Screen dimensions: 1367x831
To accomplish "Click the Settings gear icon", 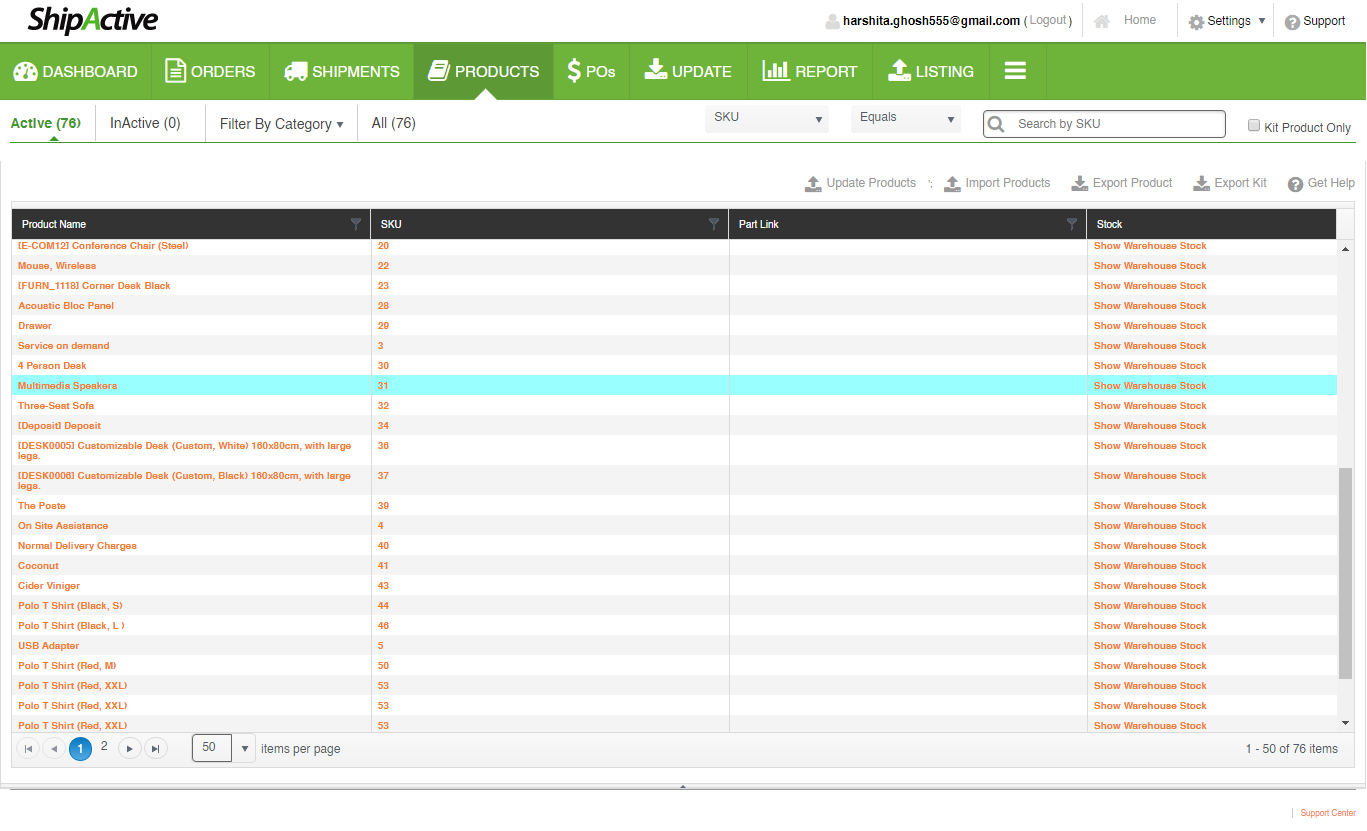I will click(x=1196, y=21).
